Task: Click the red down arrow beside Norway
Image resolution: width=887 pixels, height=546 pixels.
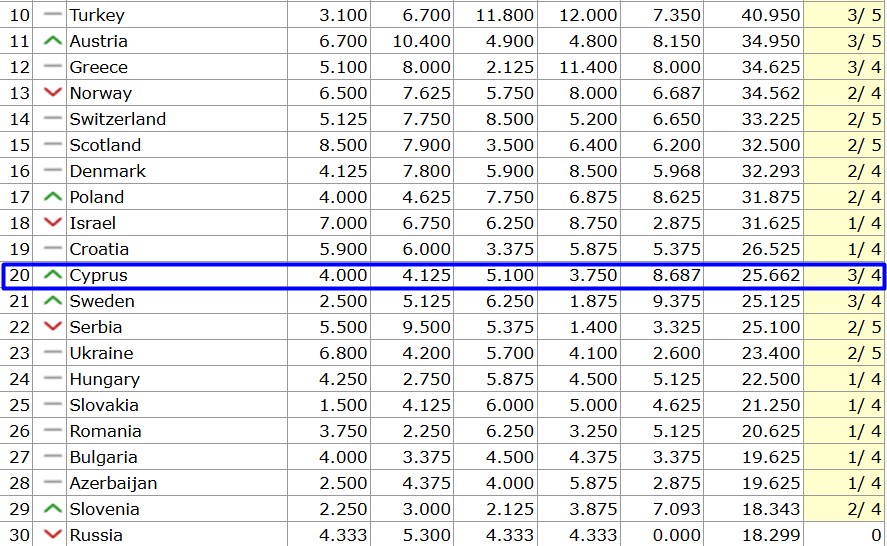Action: 53,92
